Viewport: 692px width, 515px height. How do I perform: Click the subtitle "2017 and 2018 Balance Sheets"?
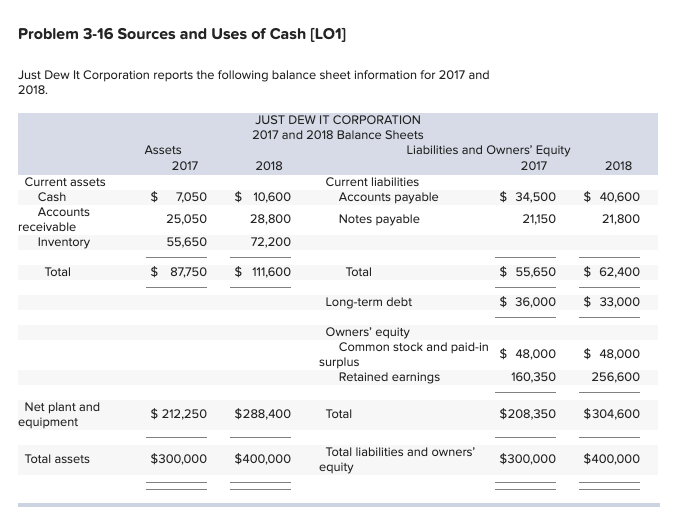pos(338,135)
